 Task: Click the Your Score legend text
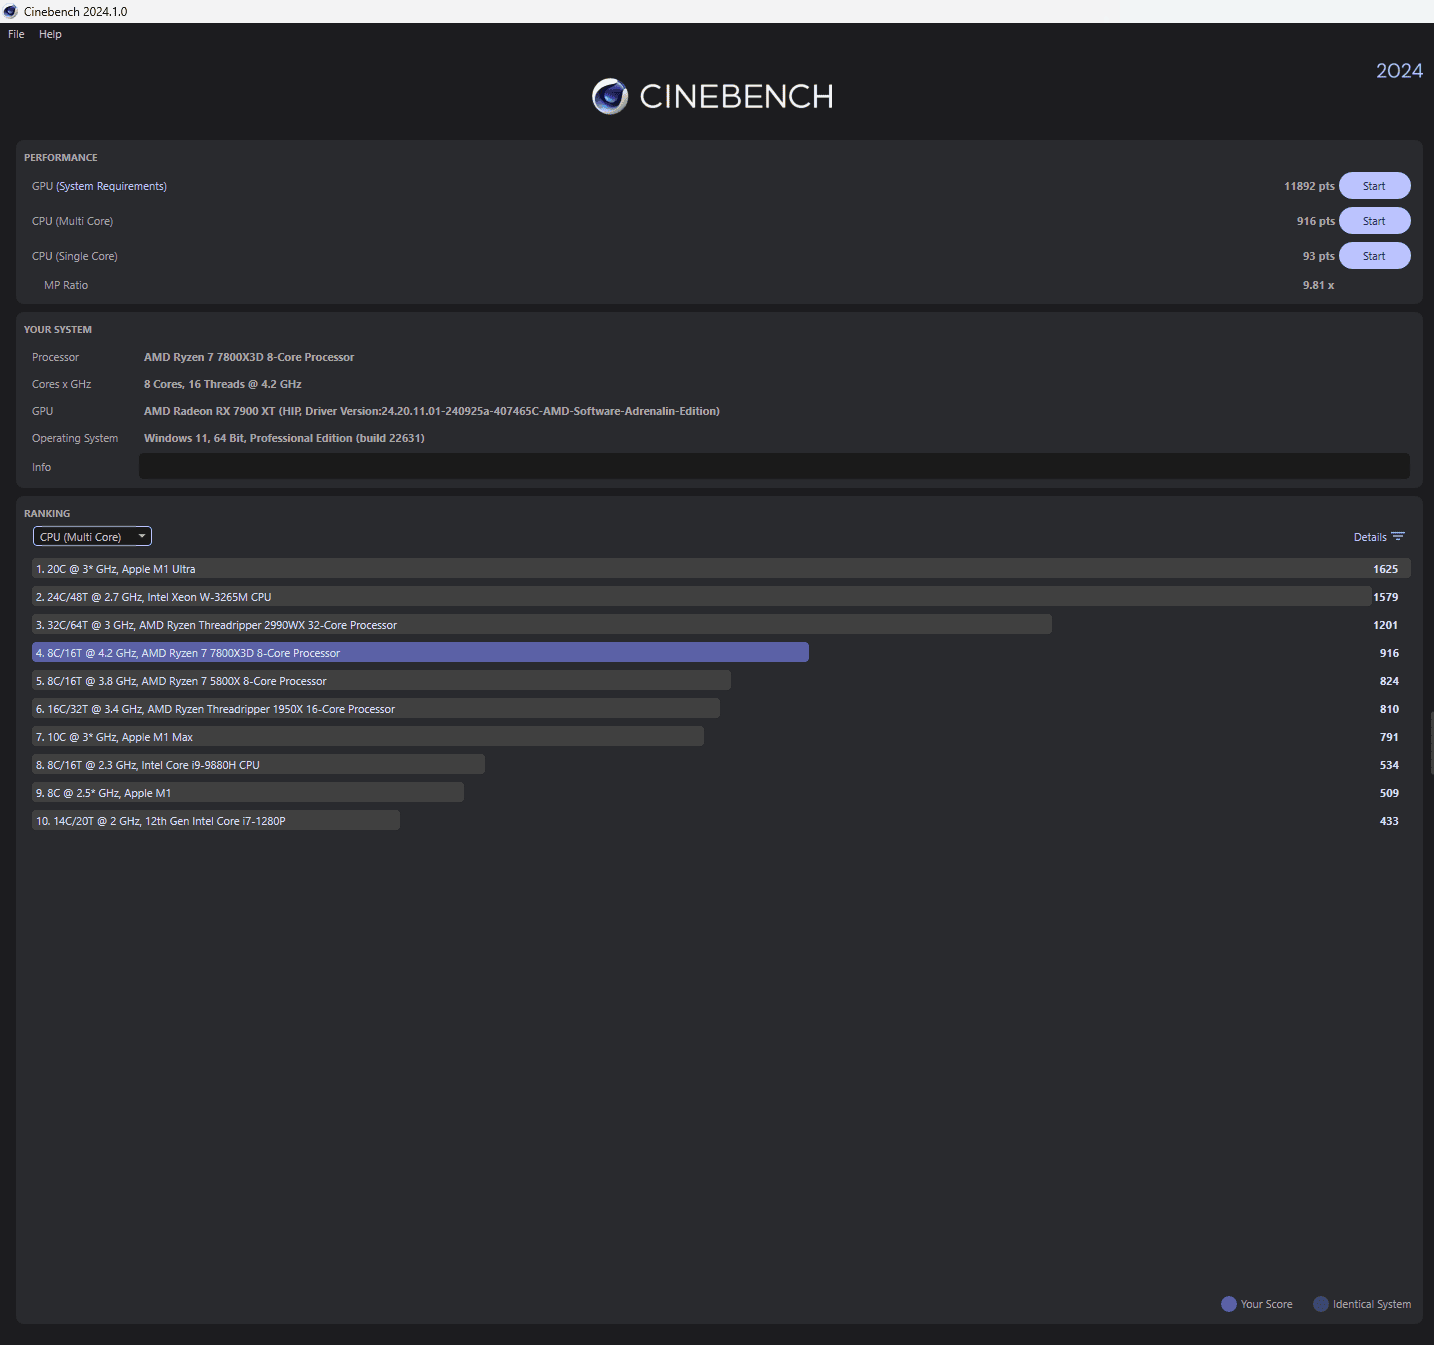coord(1266,1304)
